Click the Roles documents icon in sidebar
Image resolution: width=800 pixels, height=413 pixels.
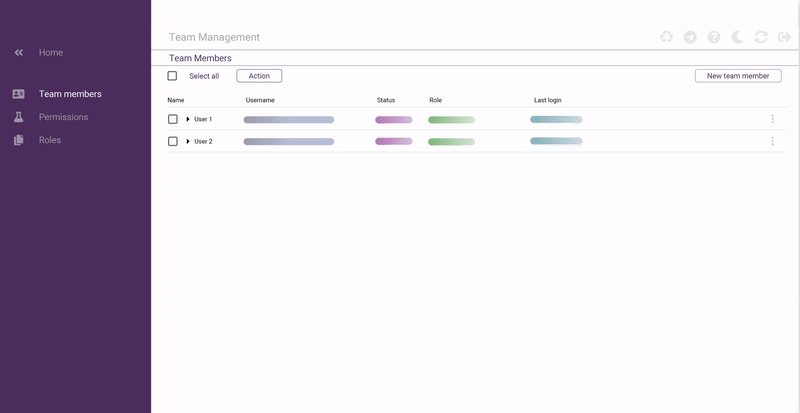(18, 140)
